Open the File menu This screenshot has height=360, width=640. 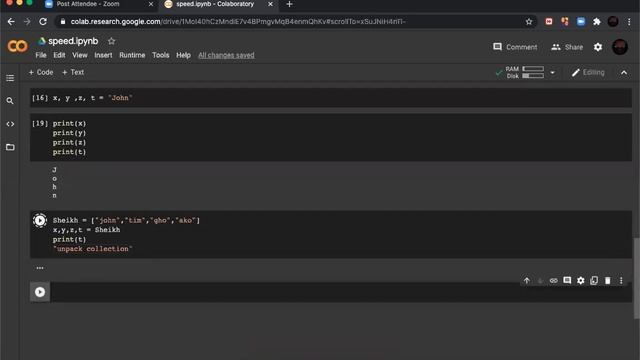(x=41, y=55)
